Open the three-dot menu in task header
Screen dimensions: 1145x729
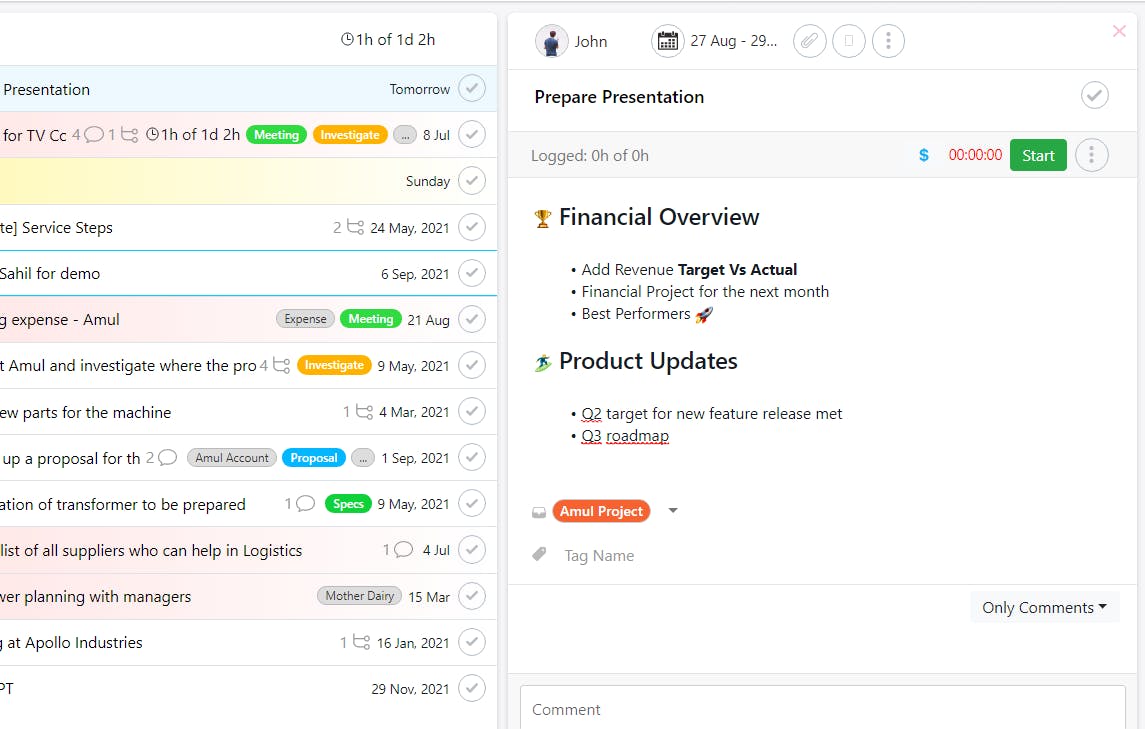point(888,41)
